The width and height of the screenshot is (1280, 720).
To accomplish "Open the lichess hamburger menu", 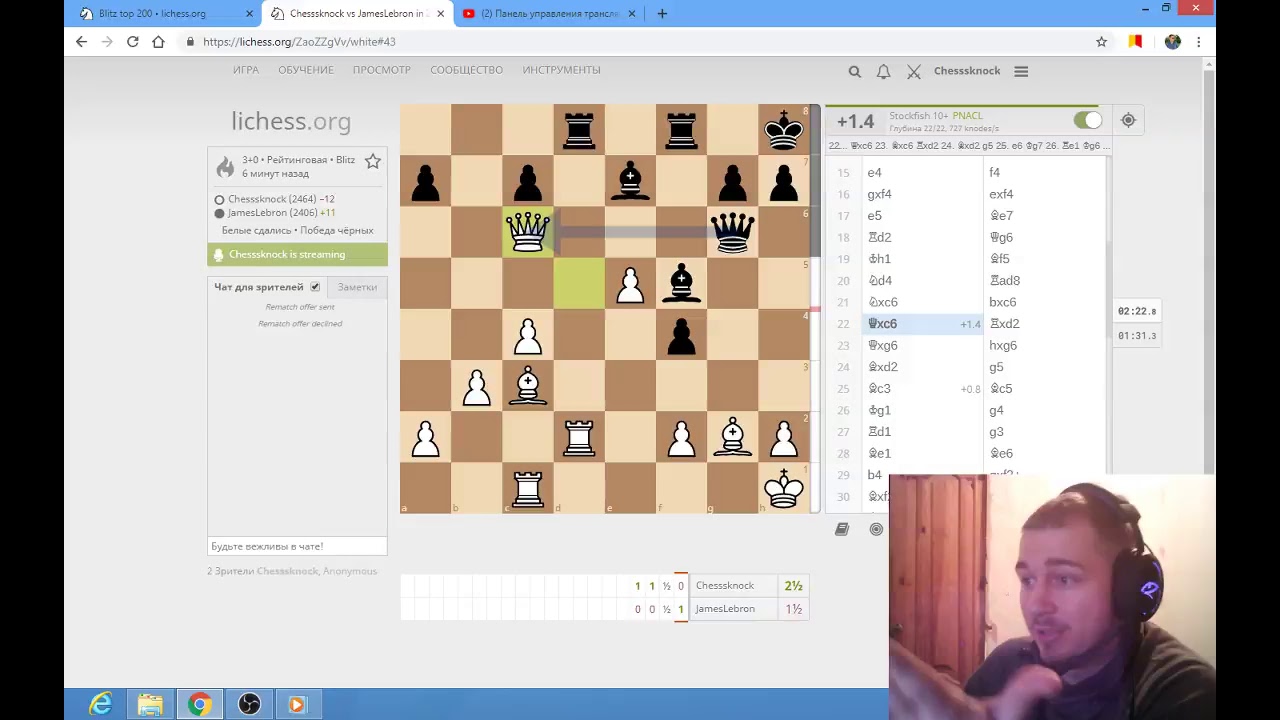I will click(1021, 71).
